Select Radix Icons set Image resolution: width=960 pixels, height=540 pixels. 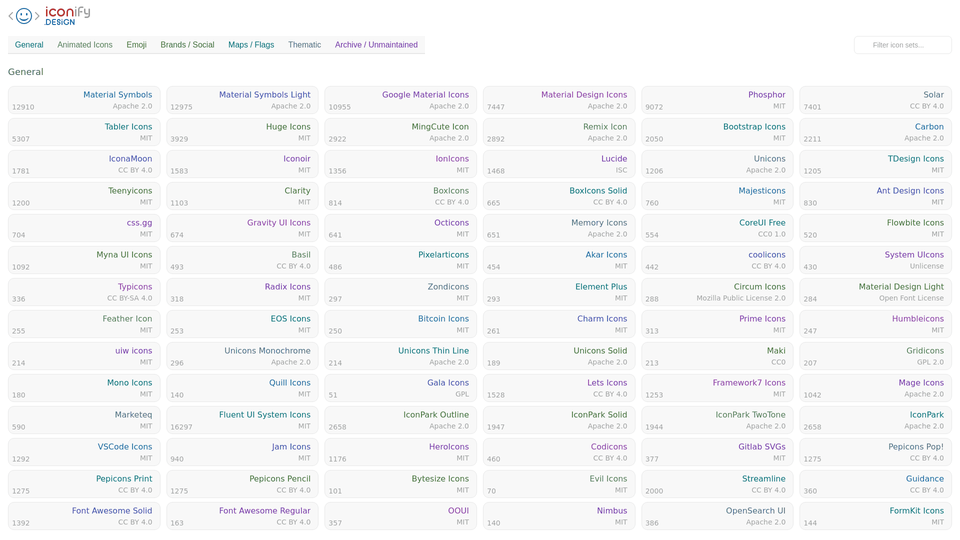[x=242, y=292]
